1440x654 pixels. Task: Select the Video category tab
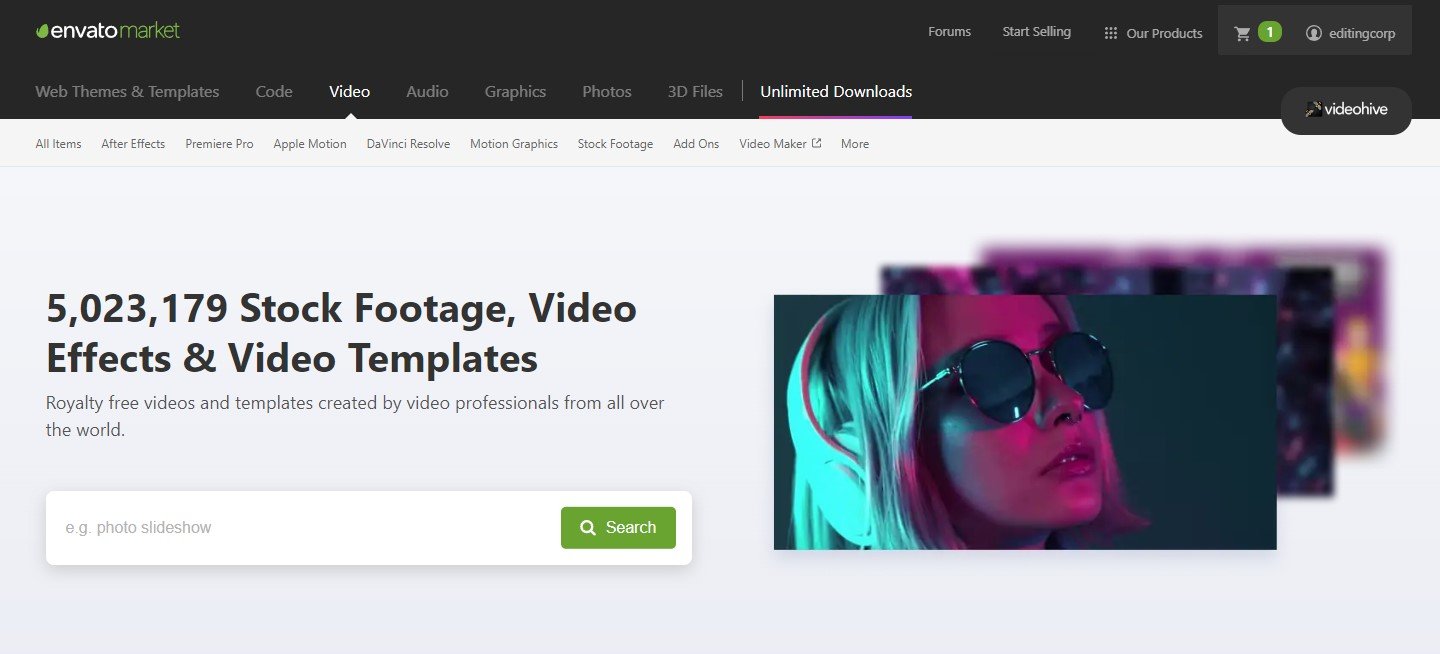[349, 91]
